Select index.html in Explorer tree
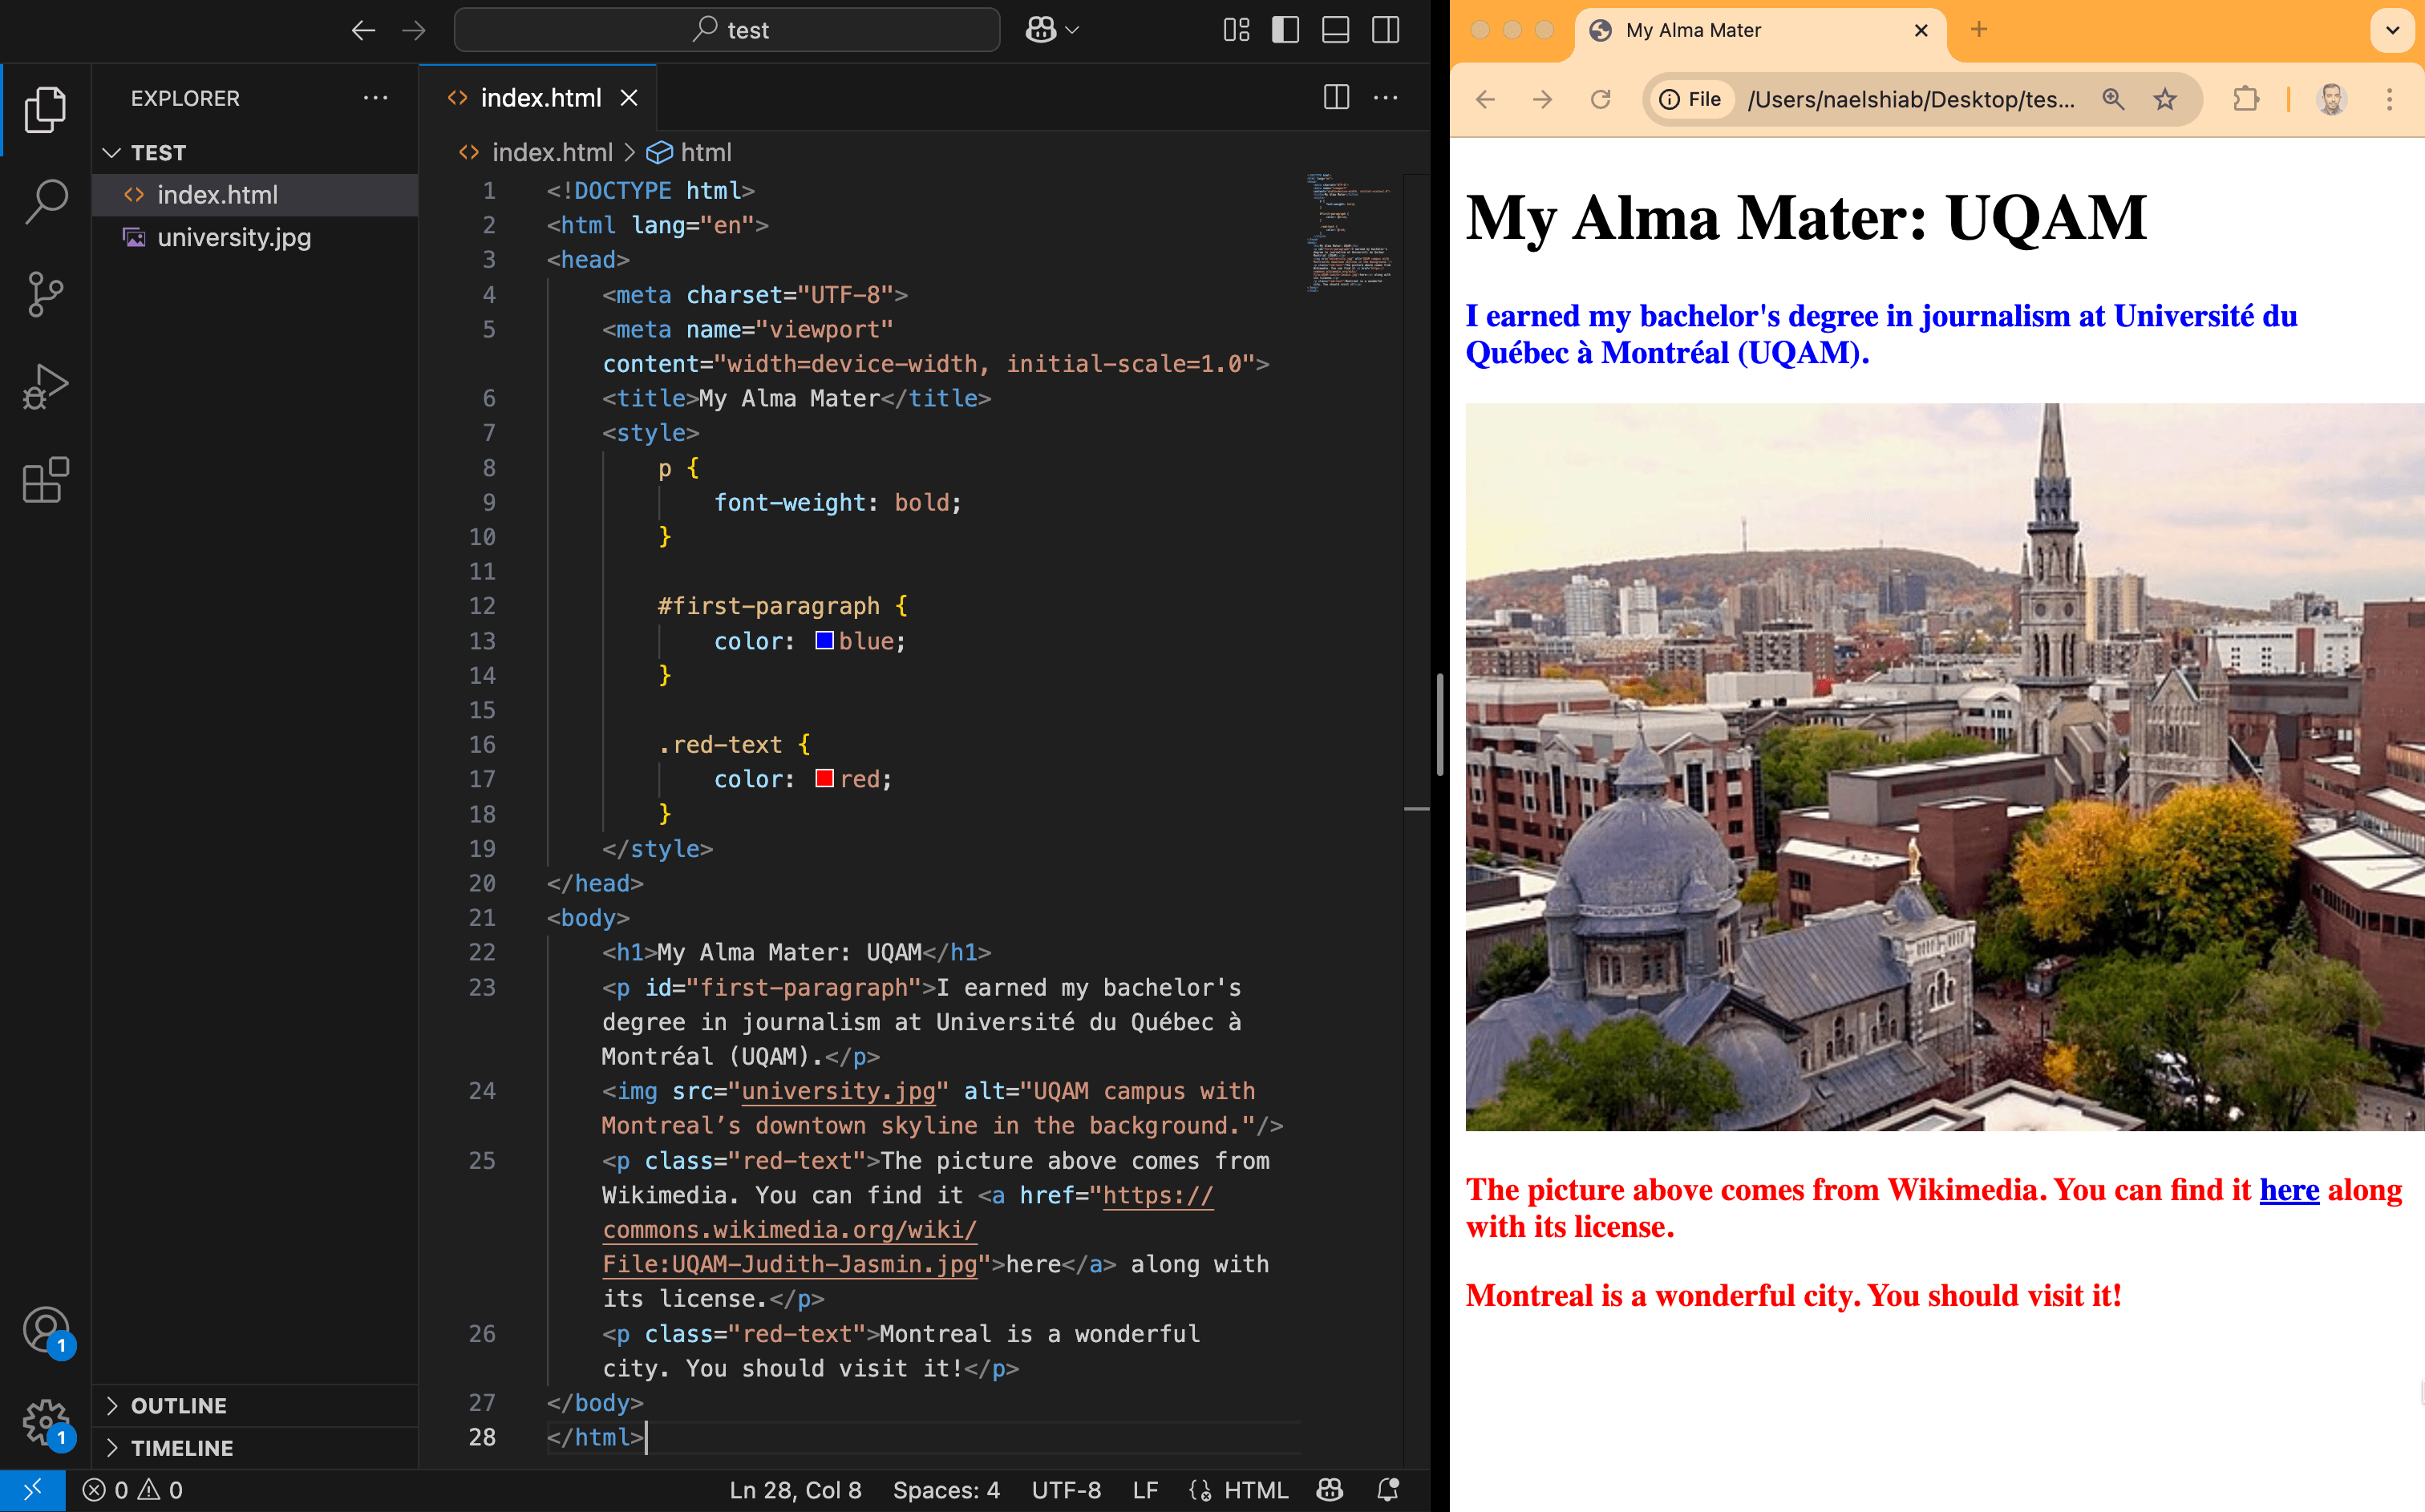2425x1512 pixels. coord(255,195)
